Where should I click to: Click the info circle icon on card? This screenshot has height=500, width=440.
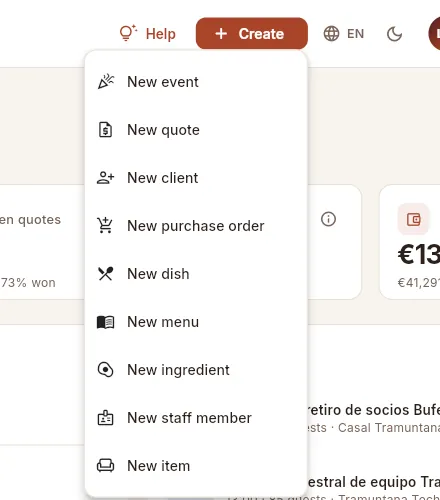tap(328, 219)
